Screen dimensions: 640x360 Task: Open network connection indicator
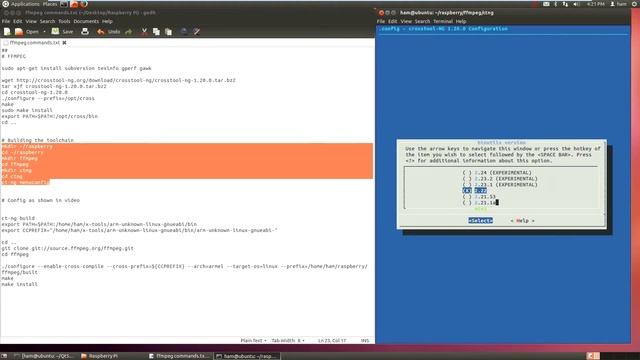565,4
